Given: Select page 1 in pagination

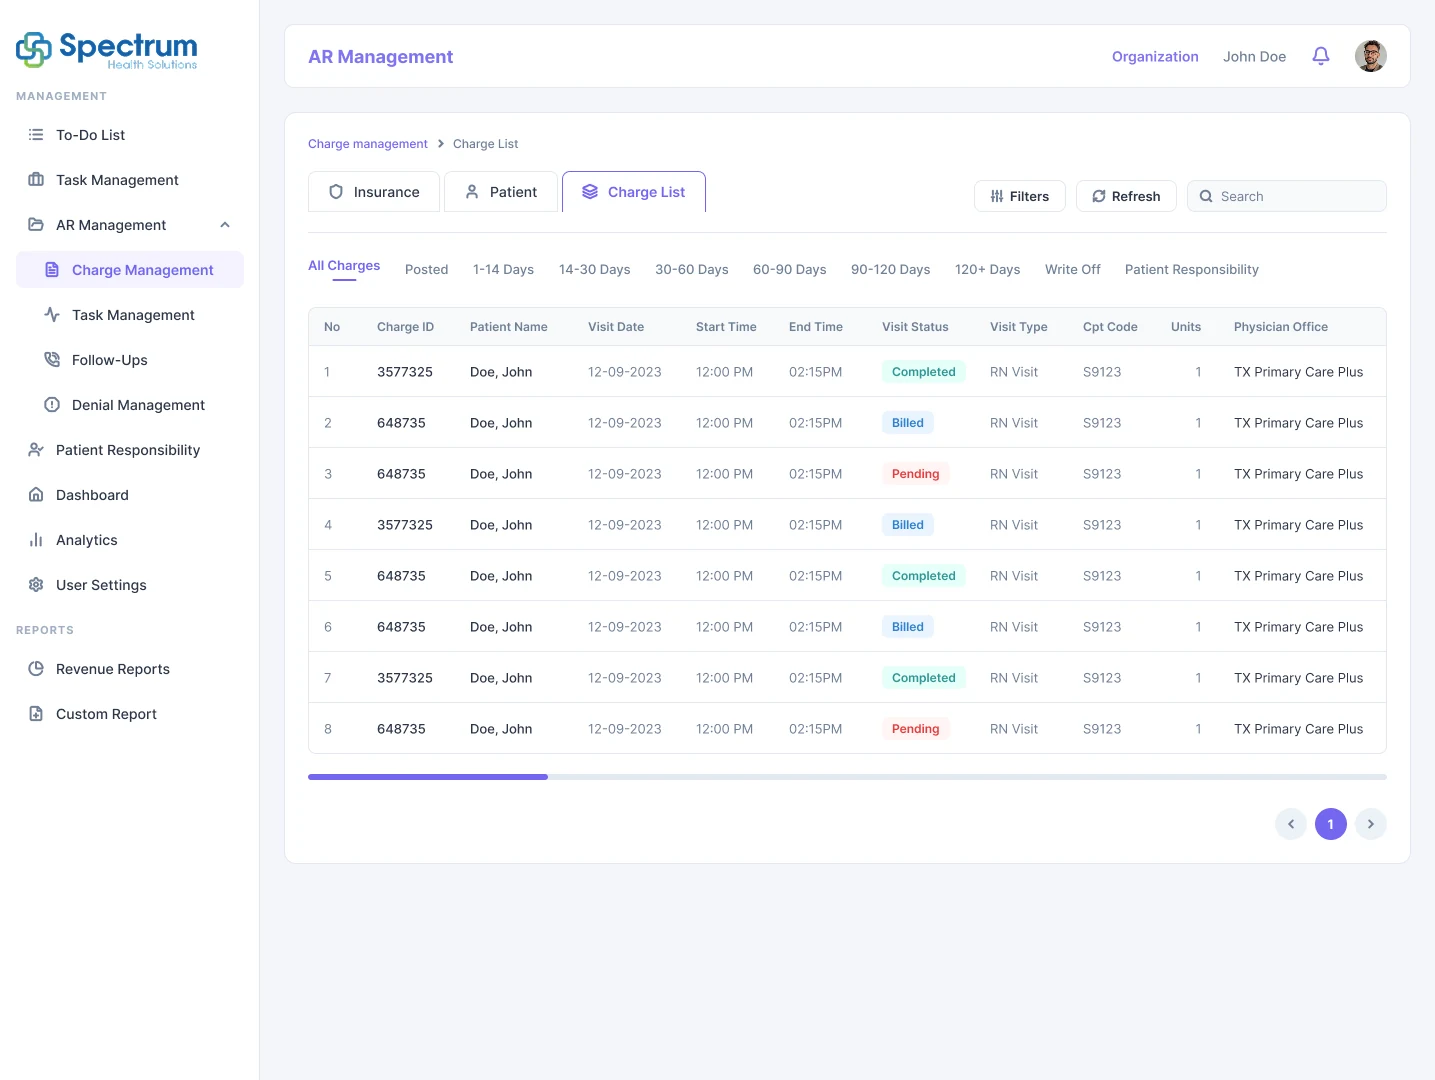Looking at the screenshot, I should [x=1331, y=824].
